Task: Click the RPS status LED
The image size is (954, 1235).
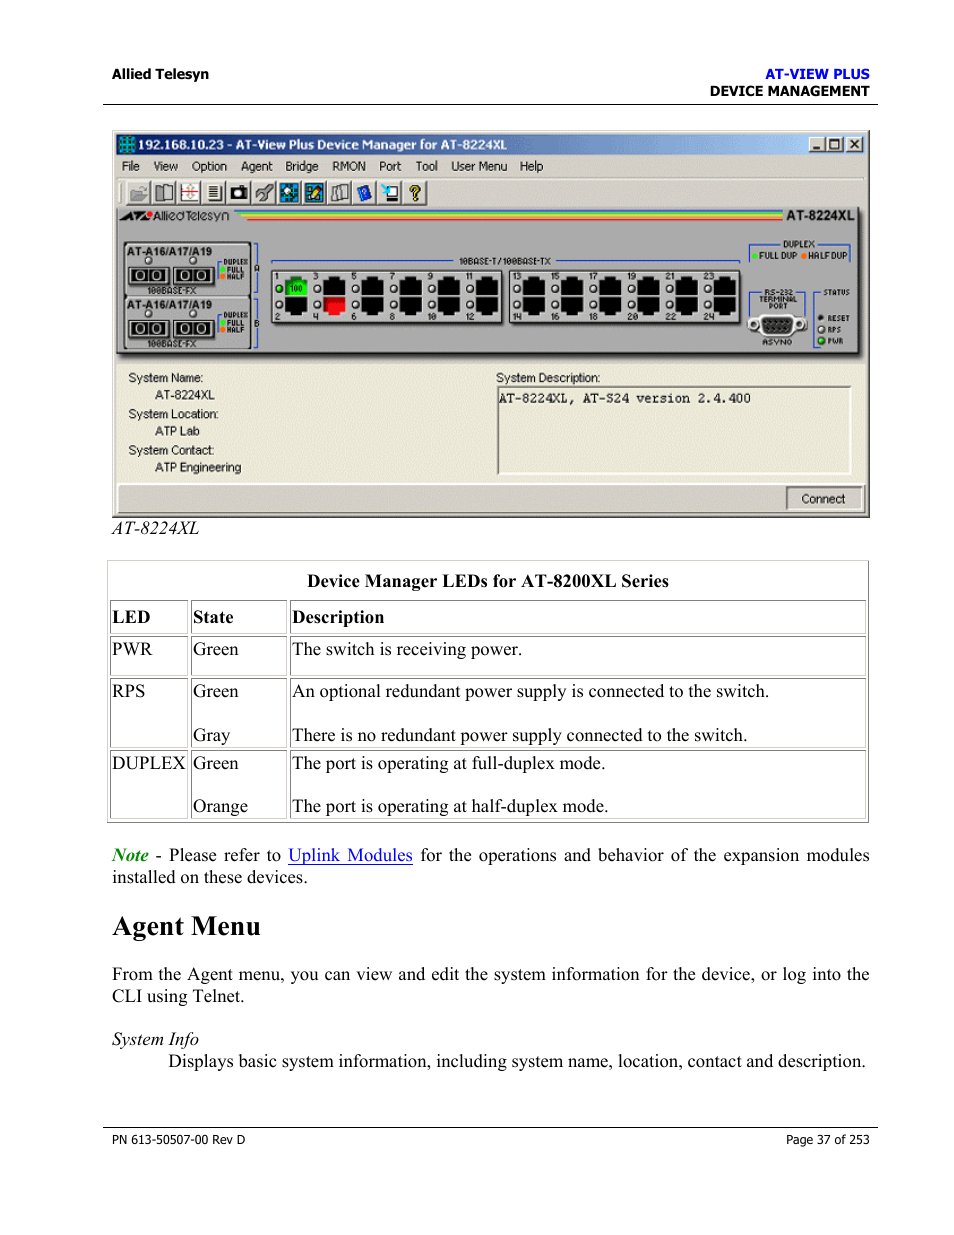Action: pos(822,329)
